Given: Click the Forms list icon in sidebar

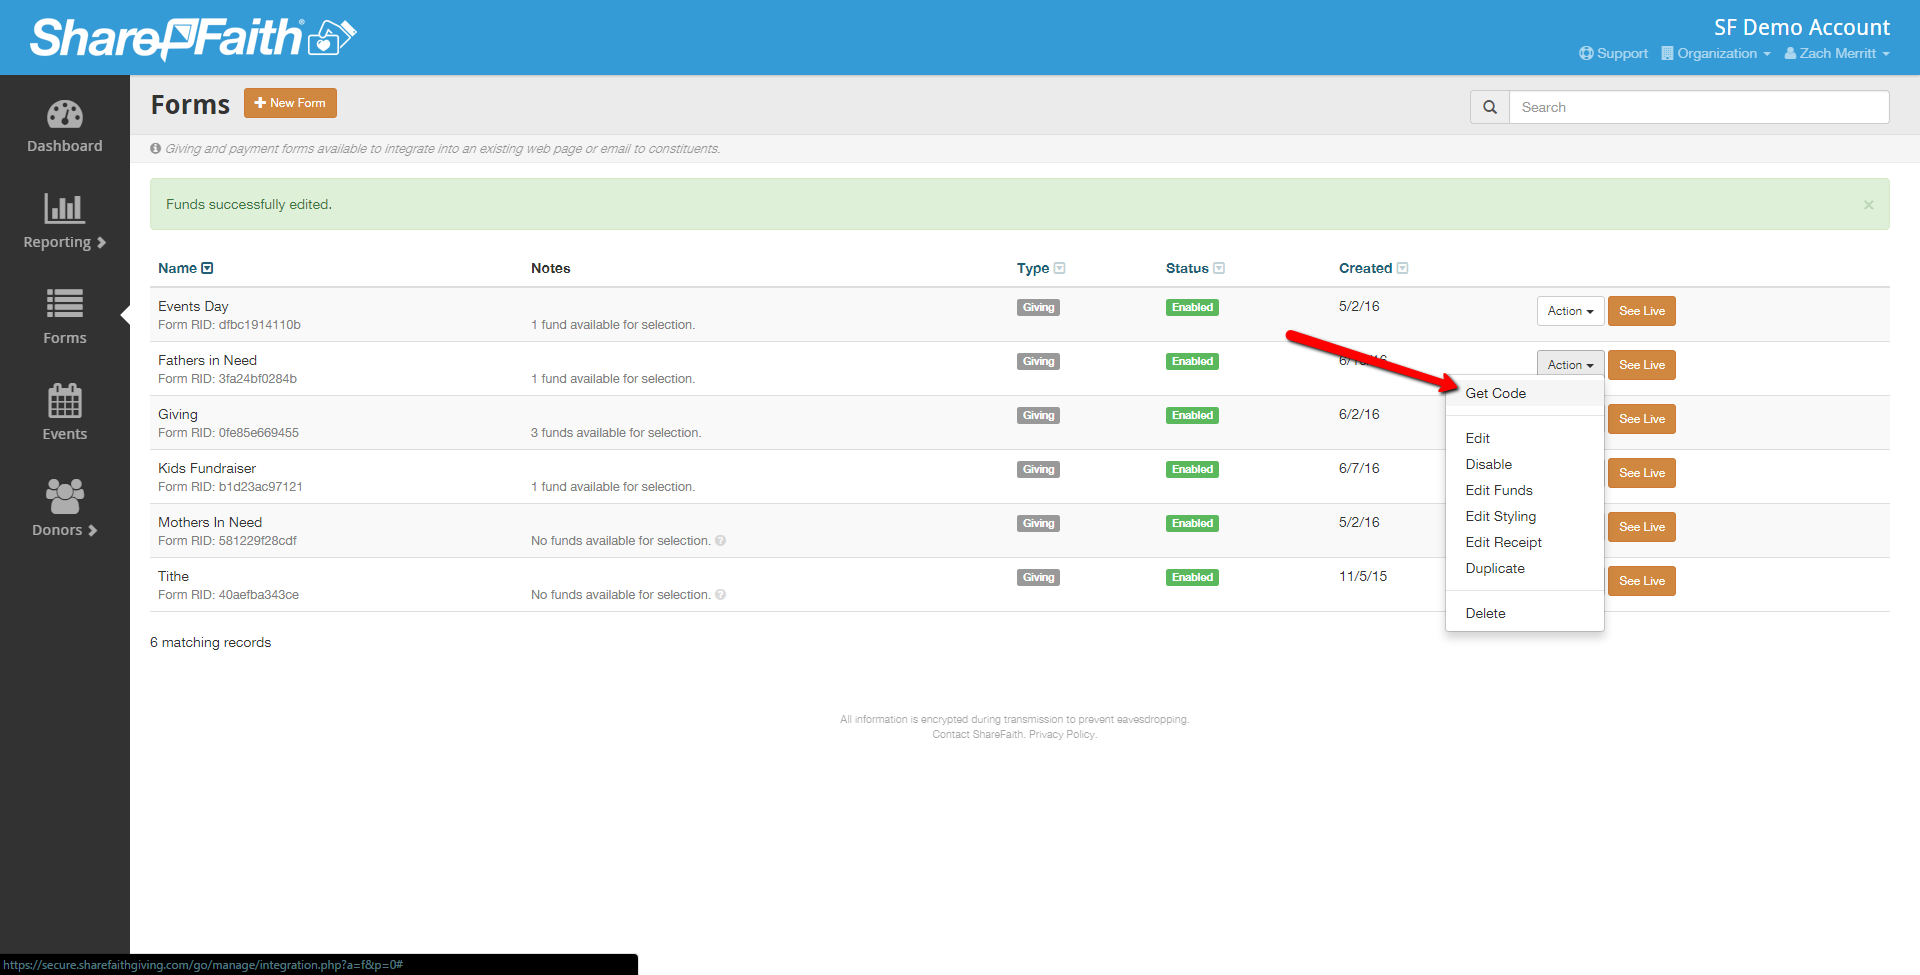Looking at the screenshot, I should 64,305.
